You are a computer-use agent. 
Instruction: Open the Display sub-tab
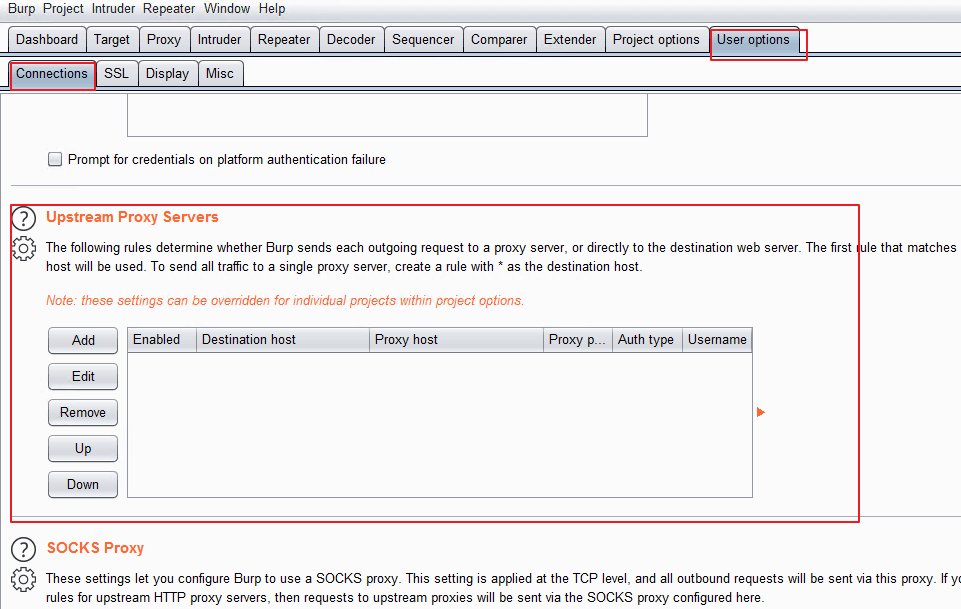[x=167, y=74]
